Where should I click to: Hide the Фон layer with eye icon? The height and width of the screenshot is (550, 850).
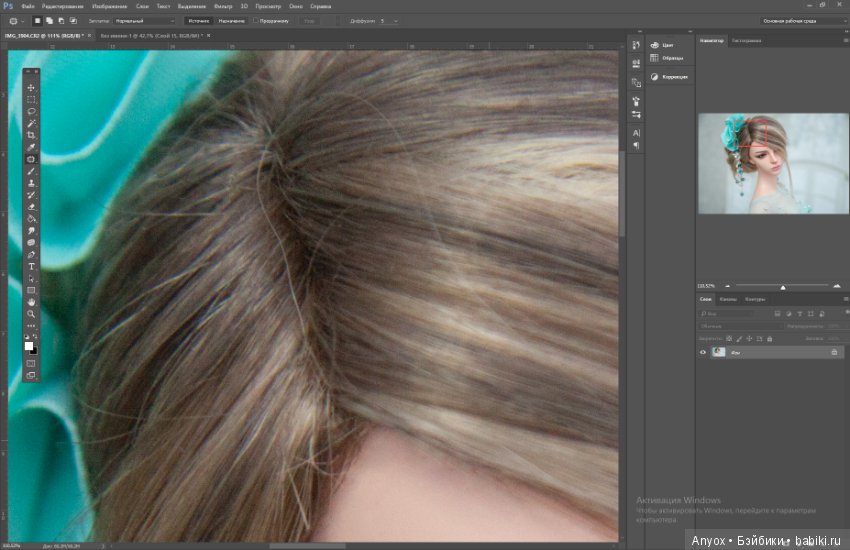703,352
